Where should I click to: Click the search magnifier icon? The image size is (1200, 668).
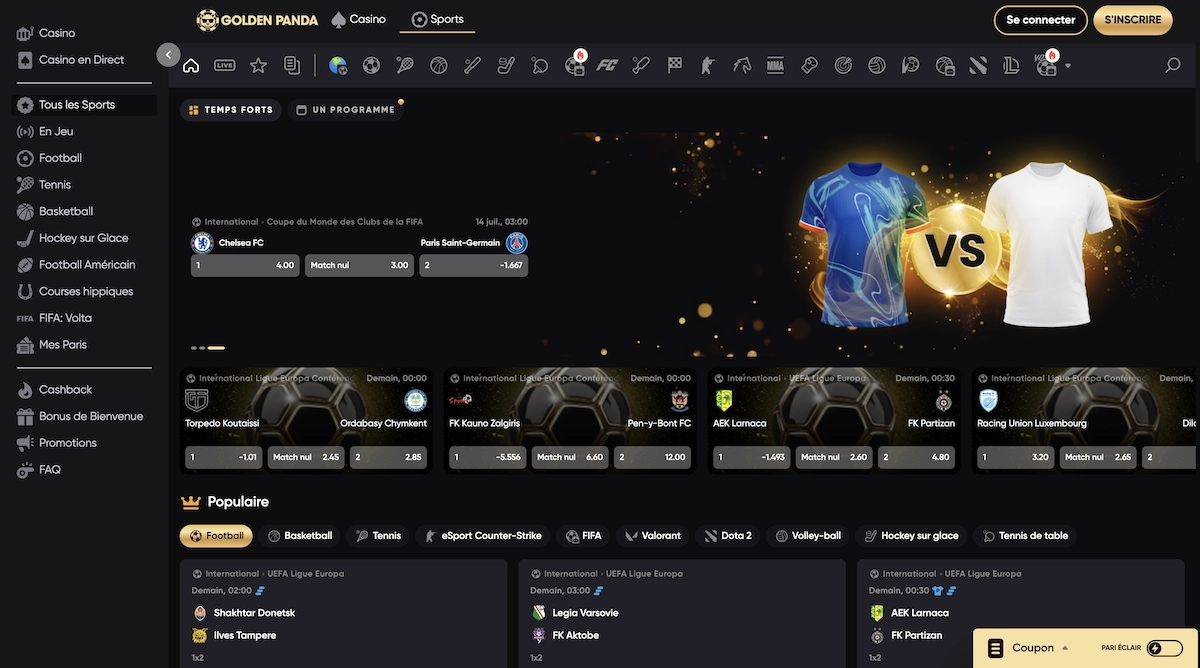pyautogui.click(x=1173, y=66)
